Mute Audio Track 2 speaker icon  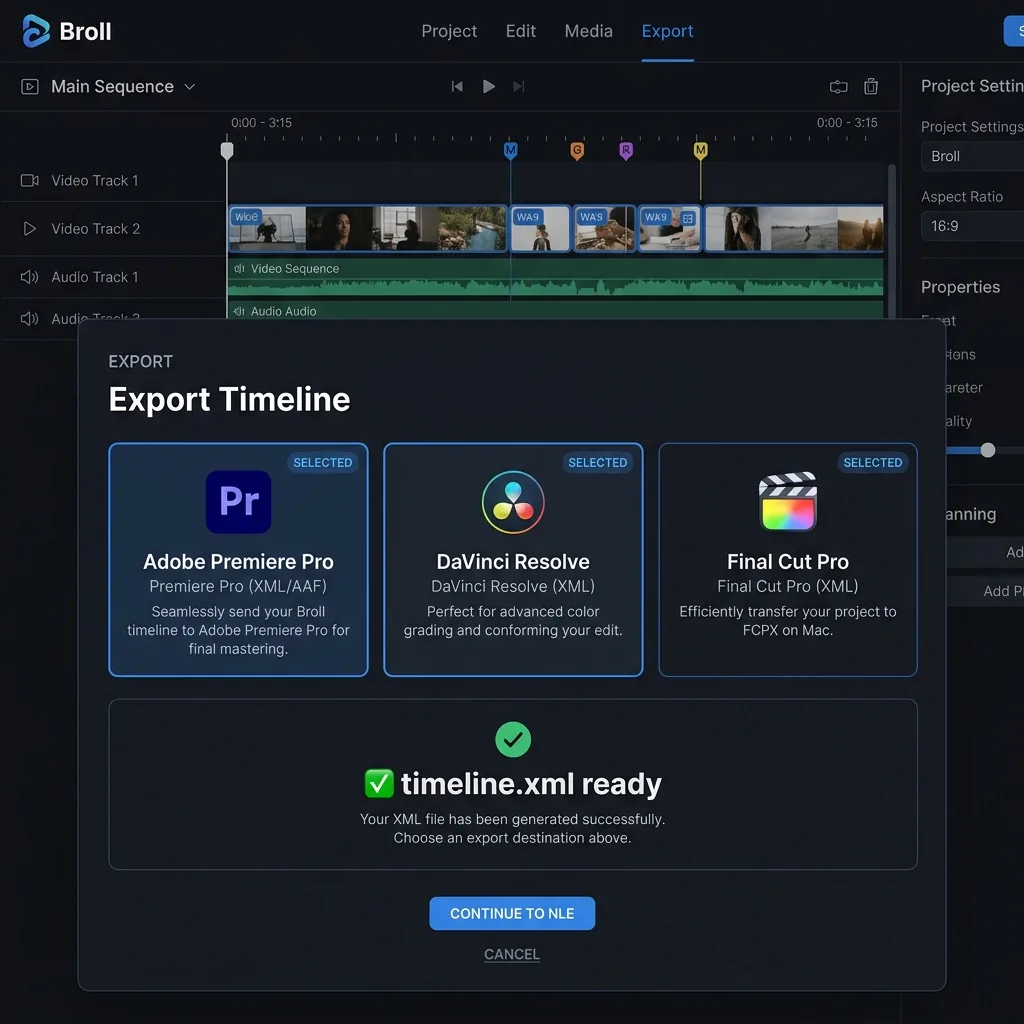29,319
